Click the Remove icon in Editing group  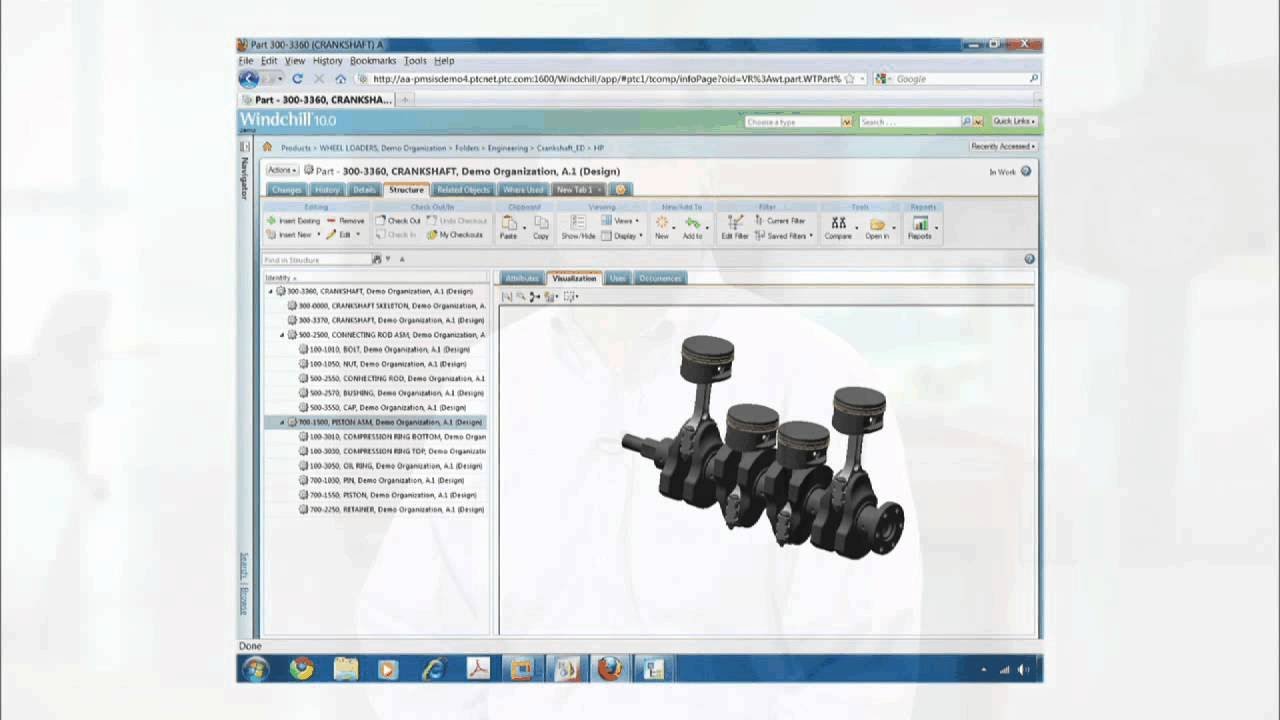[x=331, y=221]
